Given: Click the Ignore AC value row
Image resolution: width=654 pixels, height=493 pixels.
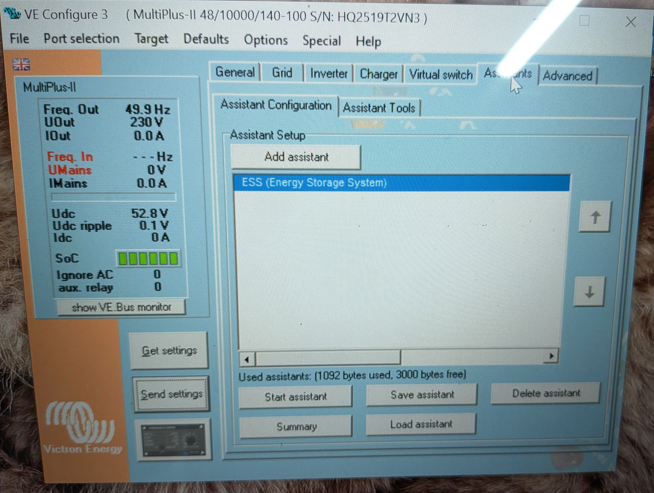Looking at the screenshot, I should pyautogui.click(x=109, y=275).
